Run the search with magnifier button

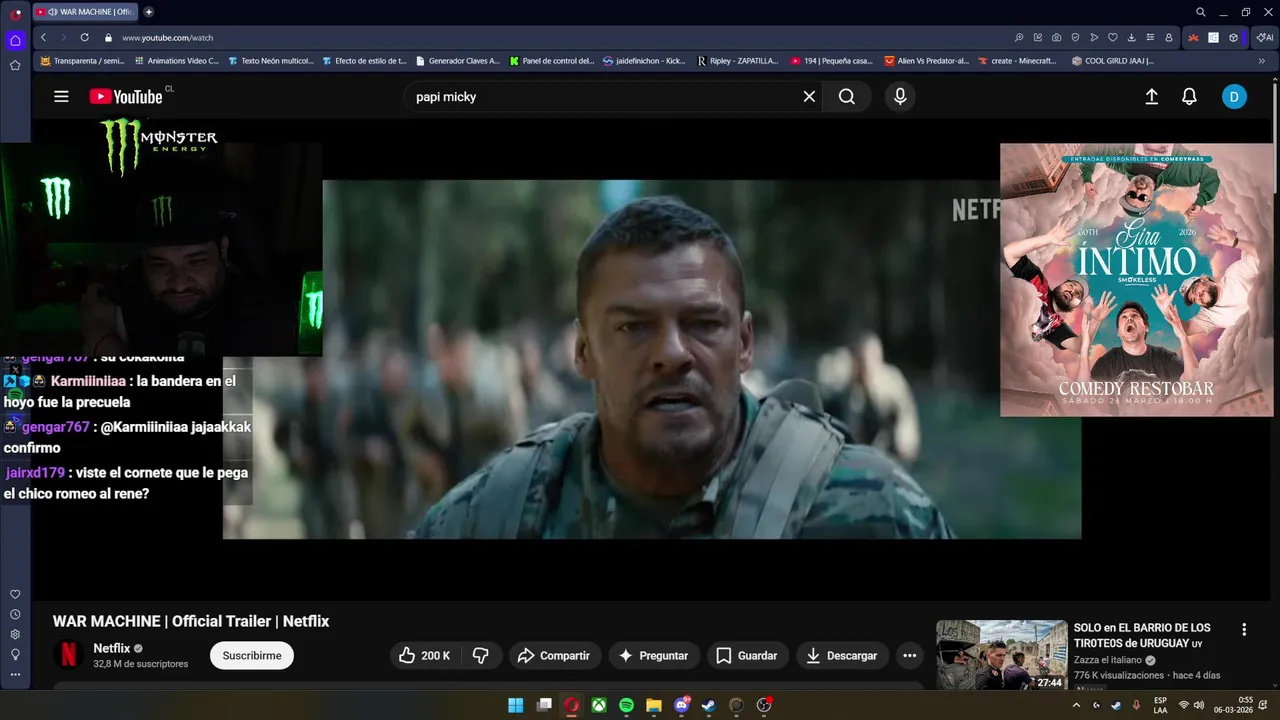(x=847, y=97)
